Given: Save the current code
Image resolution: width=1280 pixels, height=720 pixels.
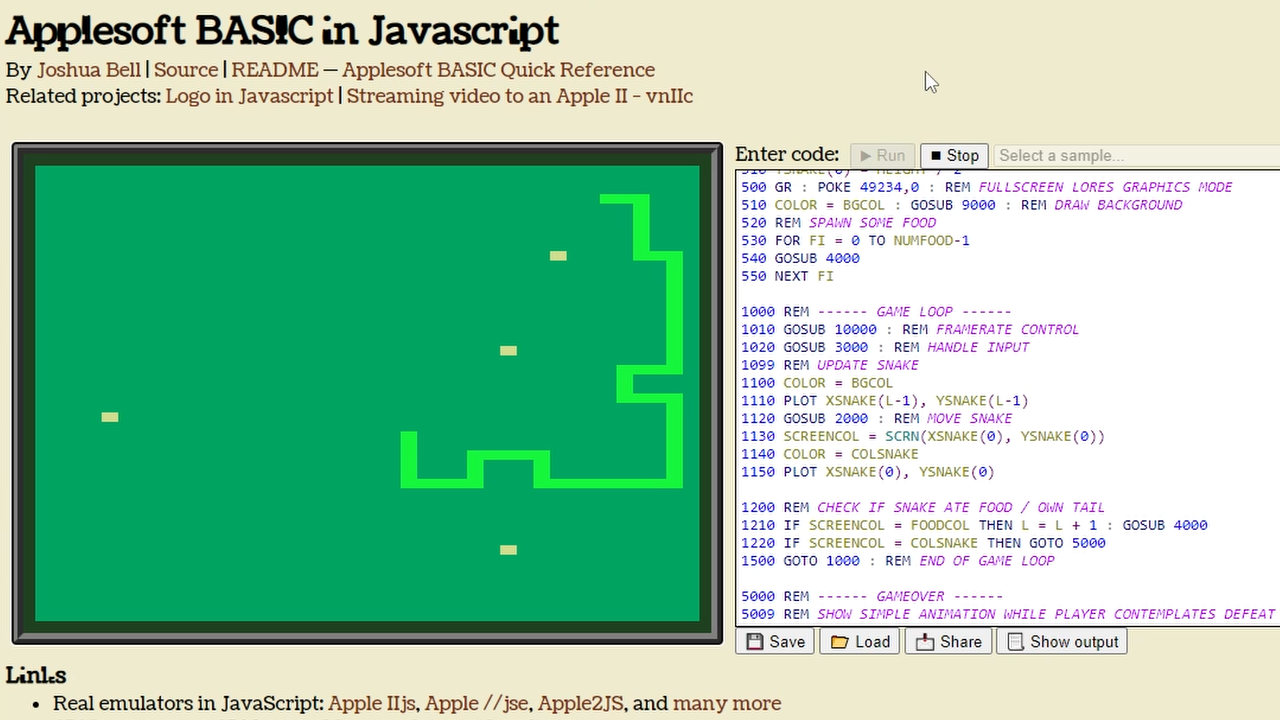Looking at the screenshot, I should [775, 642].
